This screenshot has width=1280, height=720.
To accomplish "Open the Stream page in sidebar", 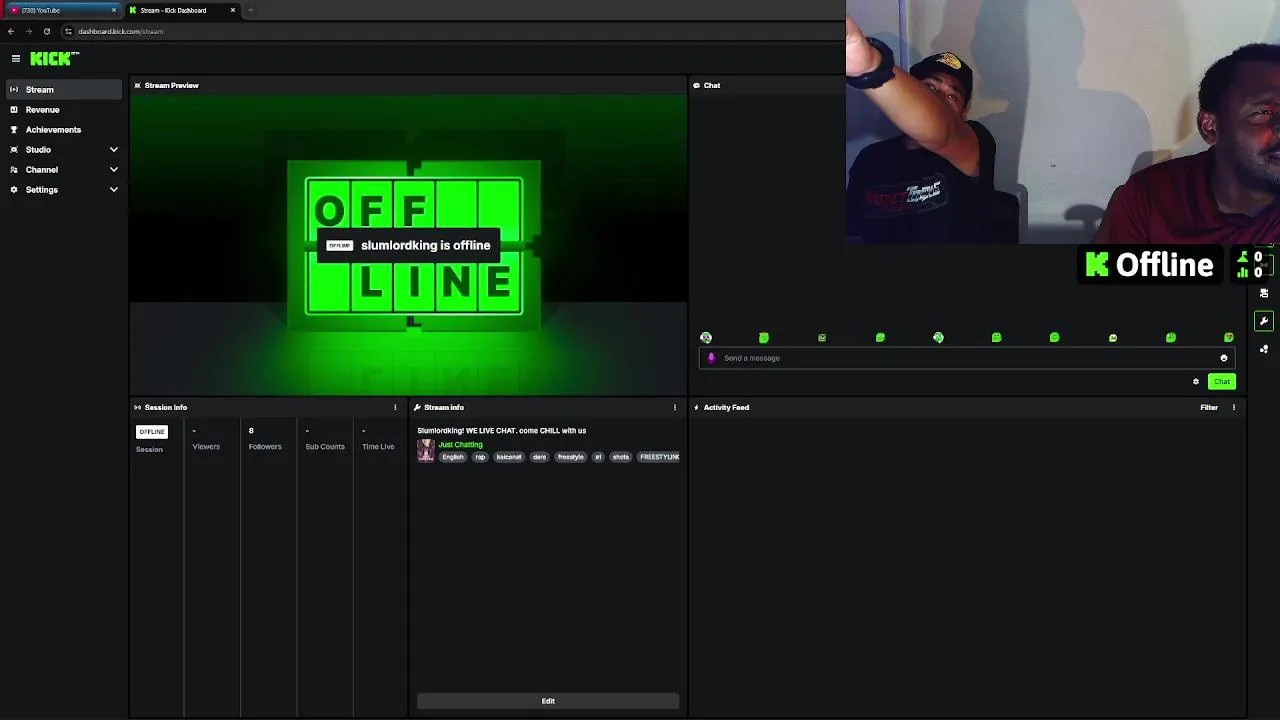I will [64, 90].
